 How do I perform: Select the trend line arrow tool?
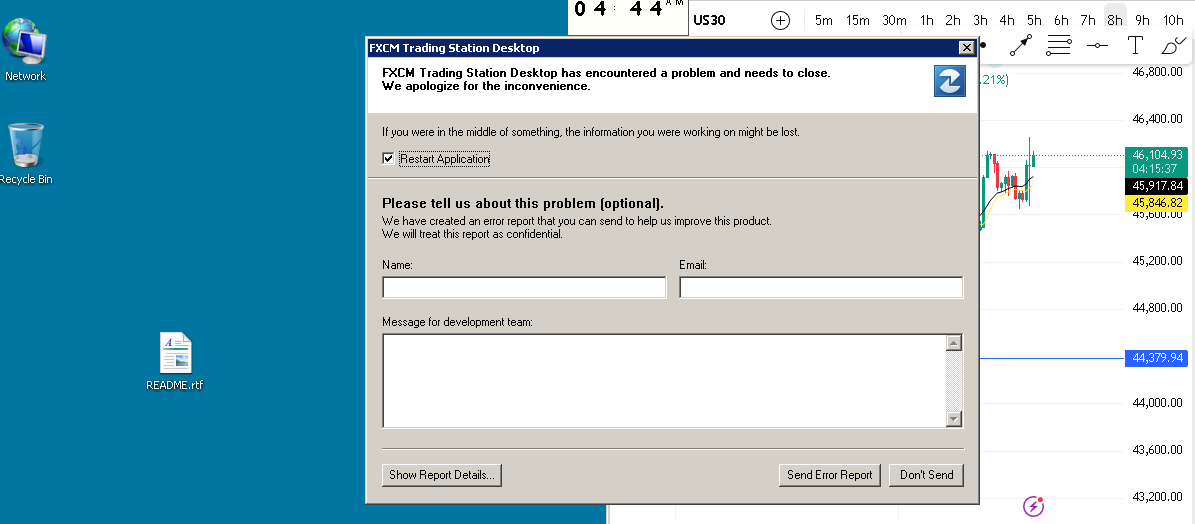tap(1021, 45)
